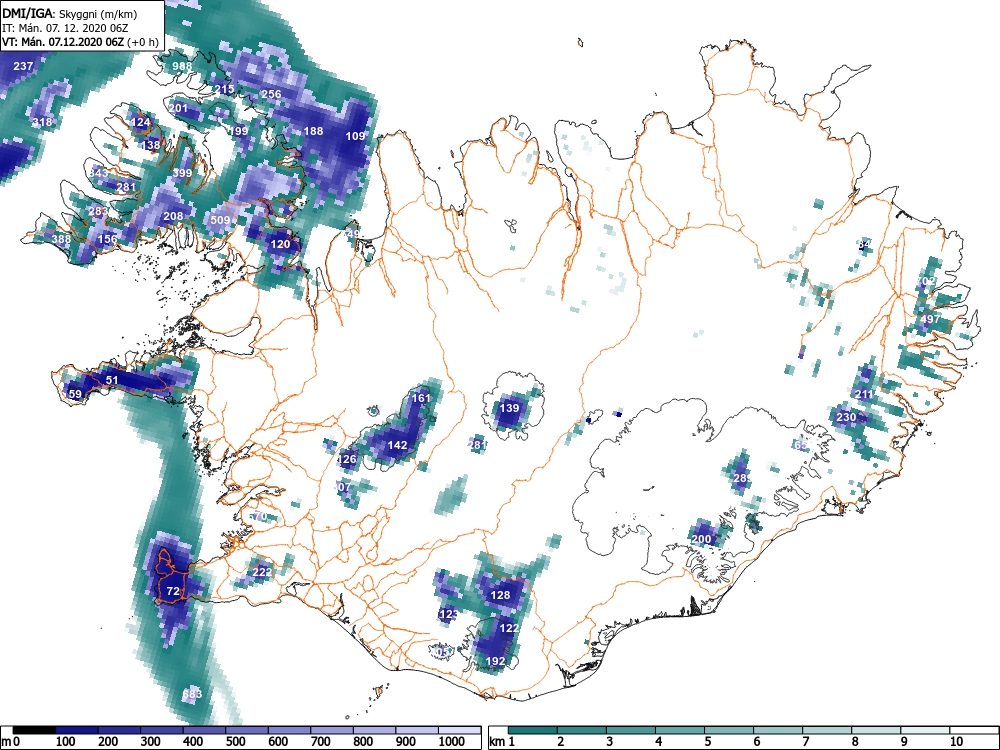Click the "km 1" legend label
The image size is (1000, 750).
point(501,742)
